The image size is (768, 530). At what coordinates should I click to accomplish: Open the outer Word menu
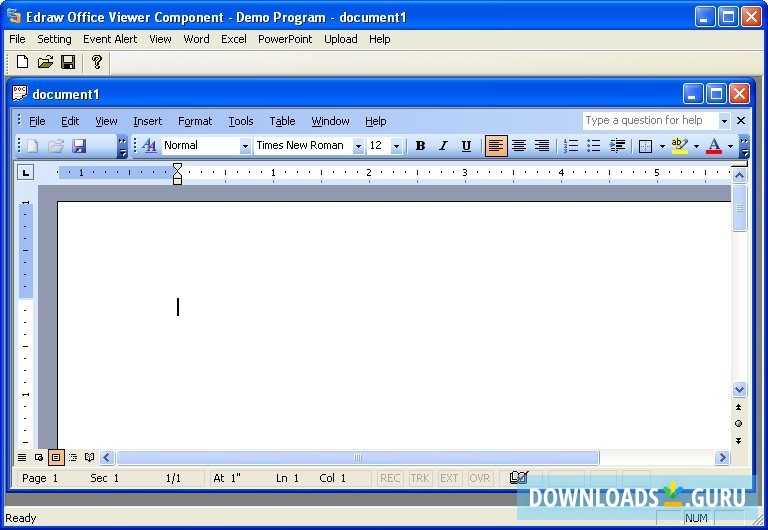coord(196,39)
